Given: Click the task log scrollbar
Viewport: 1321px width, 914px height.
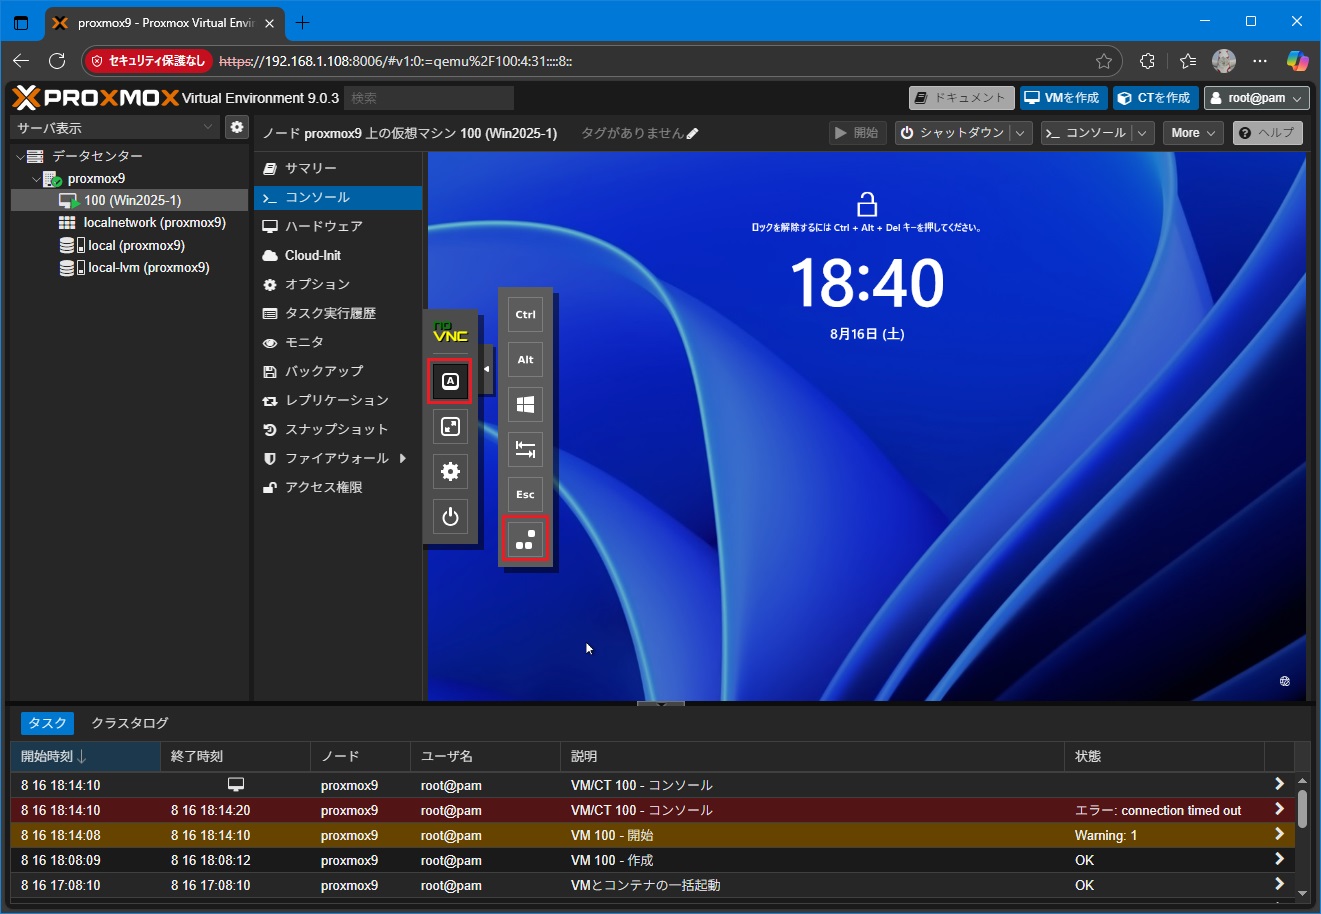Looking at the screenshot, I should coord(1302,809).
